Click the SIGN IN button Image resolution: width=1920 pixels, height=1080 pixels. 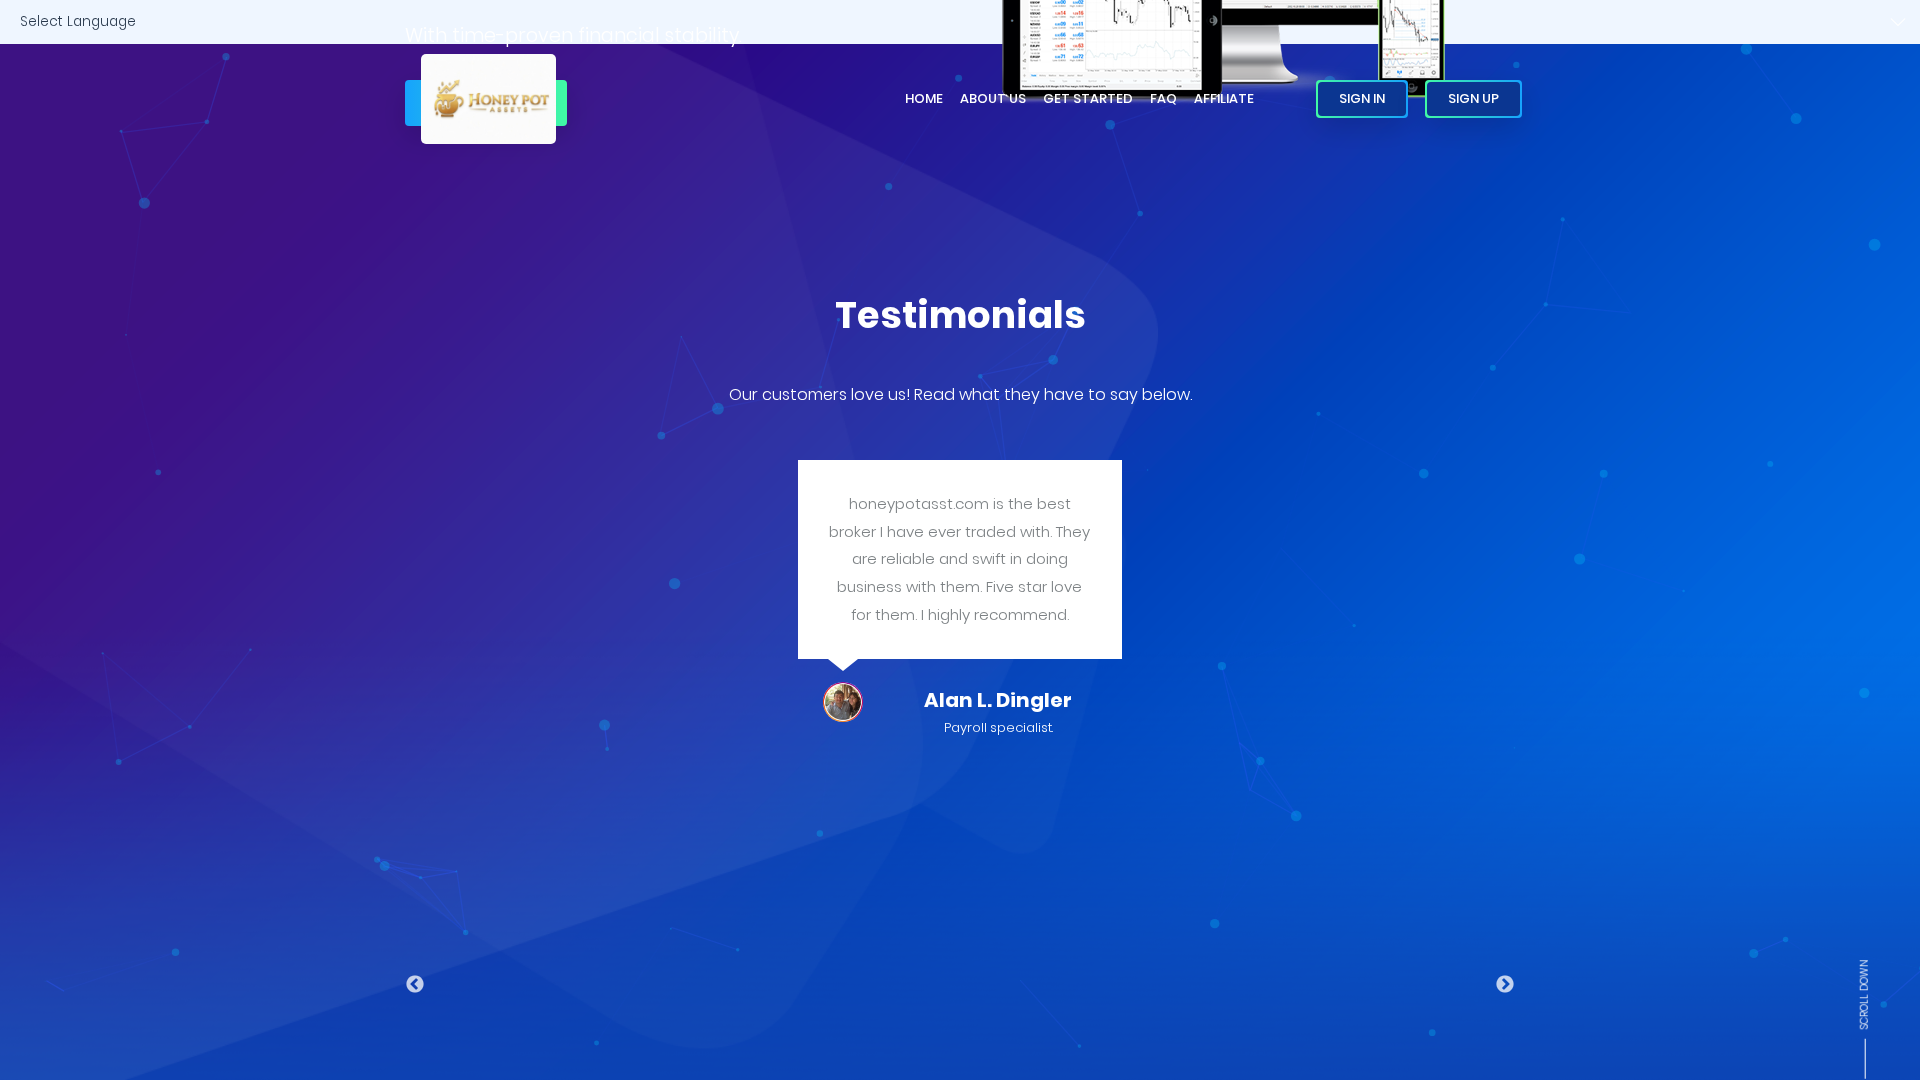coord(1362,99)
